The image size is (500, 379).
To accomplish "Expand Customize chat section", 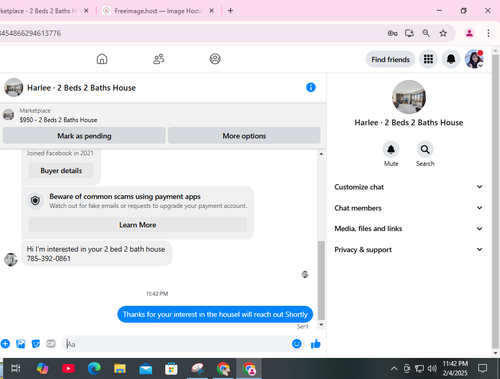I will [409, 187].
